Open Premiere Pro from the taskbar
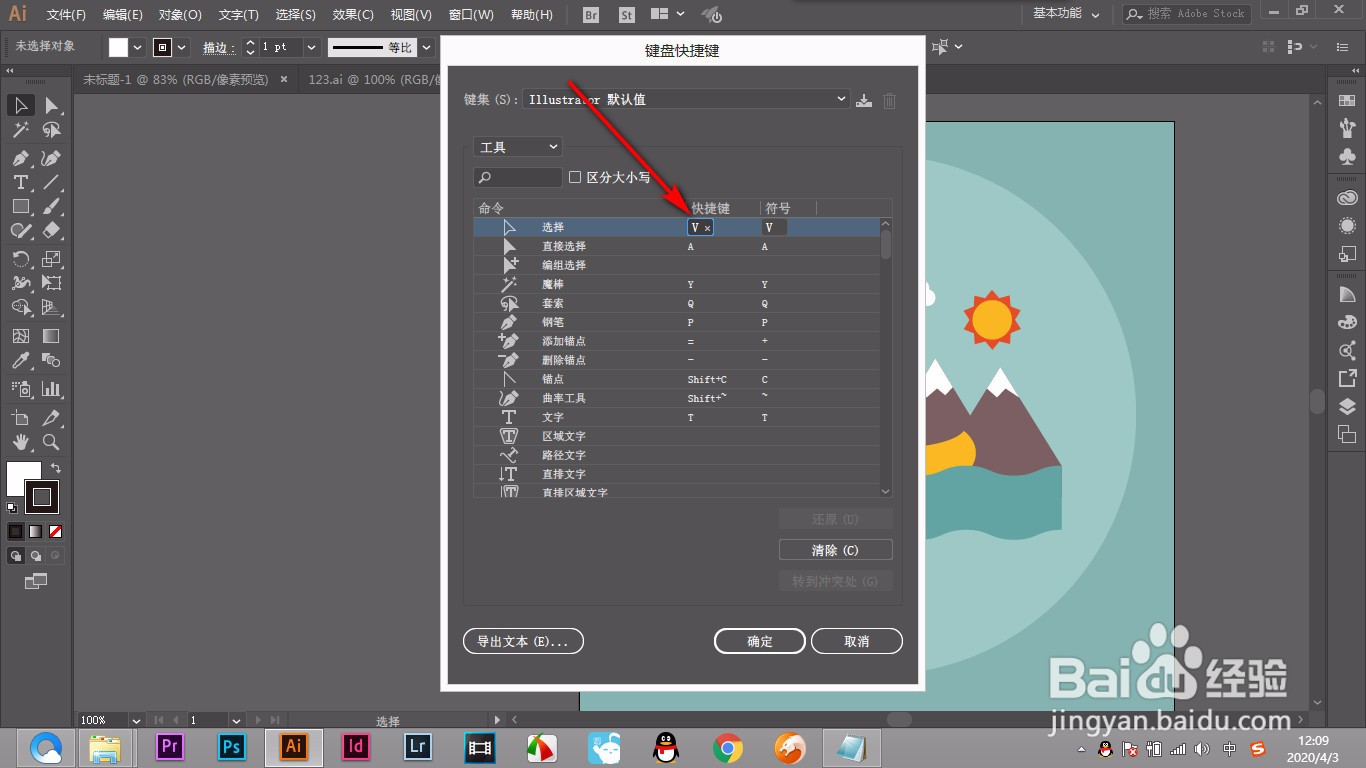1366x768 pixels. pos(170,746)
